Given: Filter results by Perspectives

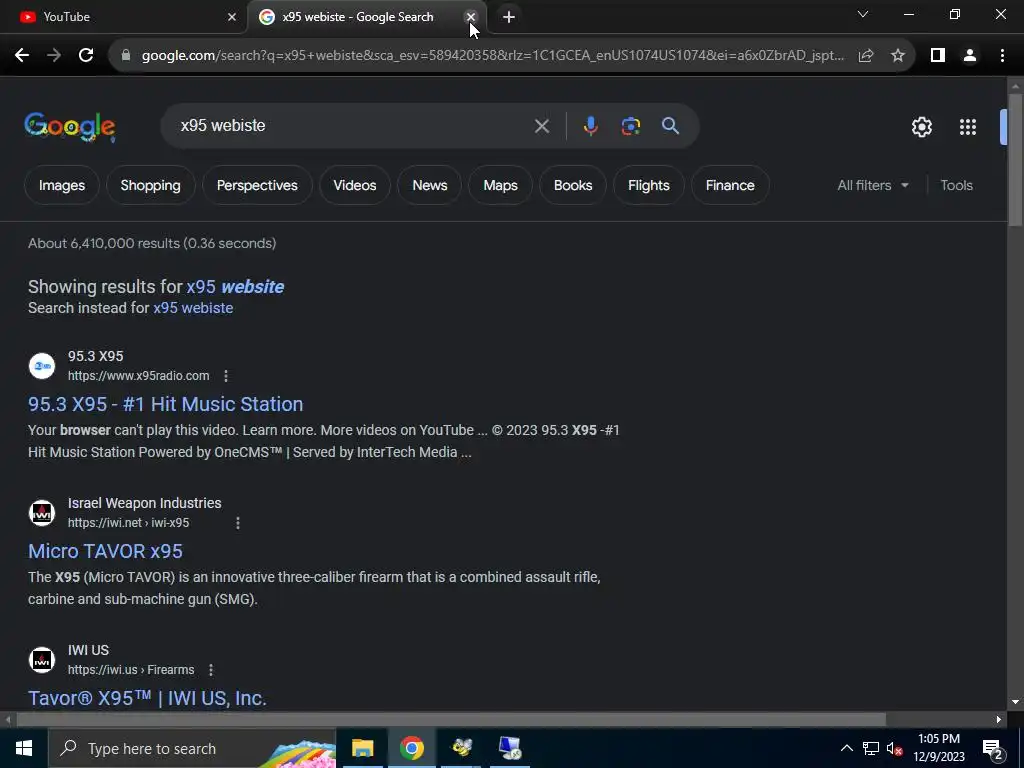Looking at the screenshot, I should pyautogui.click(x=257, y=185).
